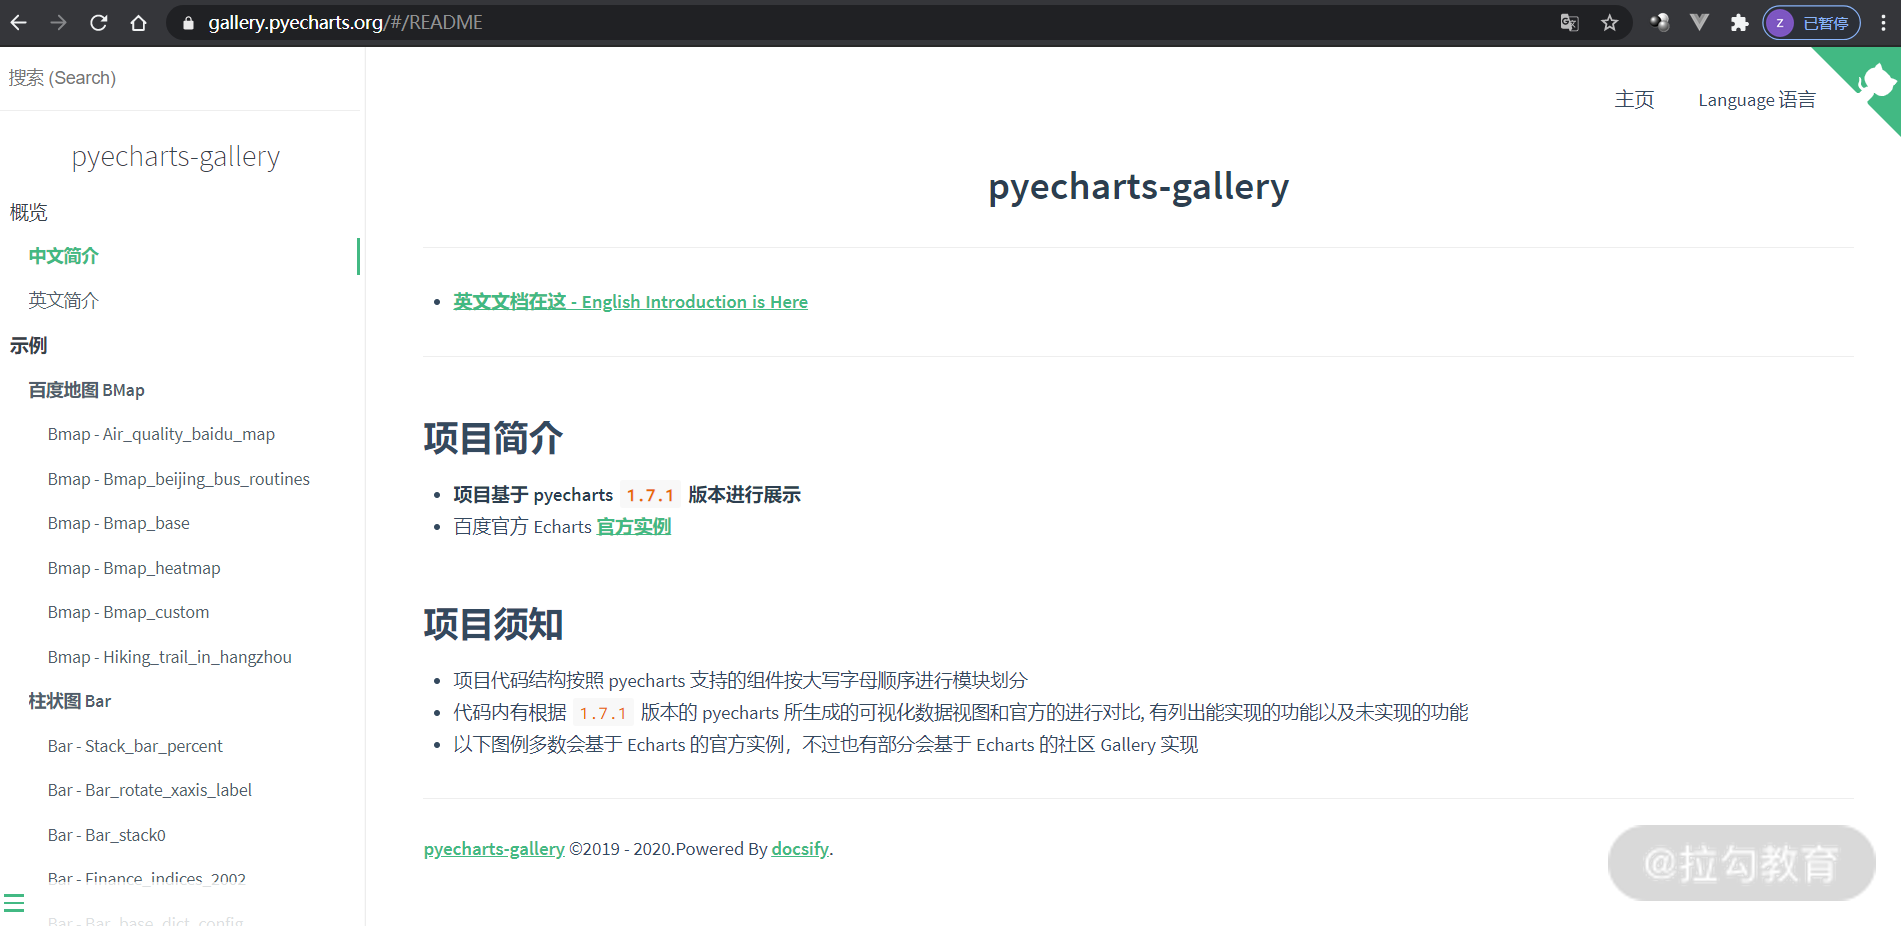Click the sidebar pyecharts-gallery title
This screenshot has width=1901, height=926.
[x=176, y=156]
